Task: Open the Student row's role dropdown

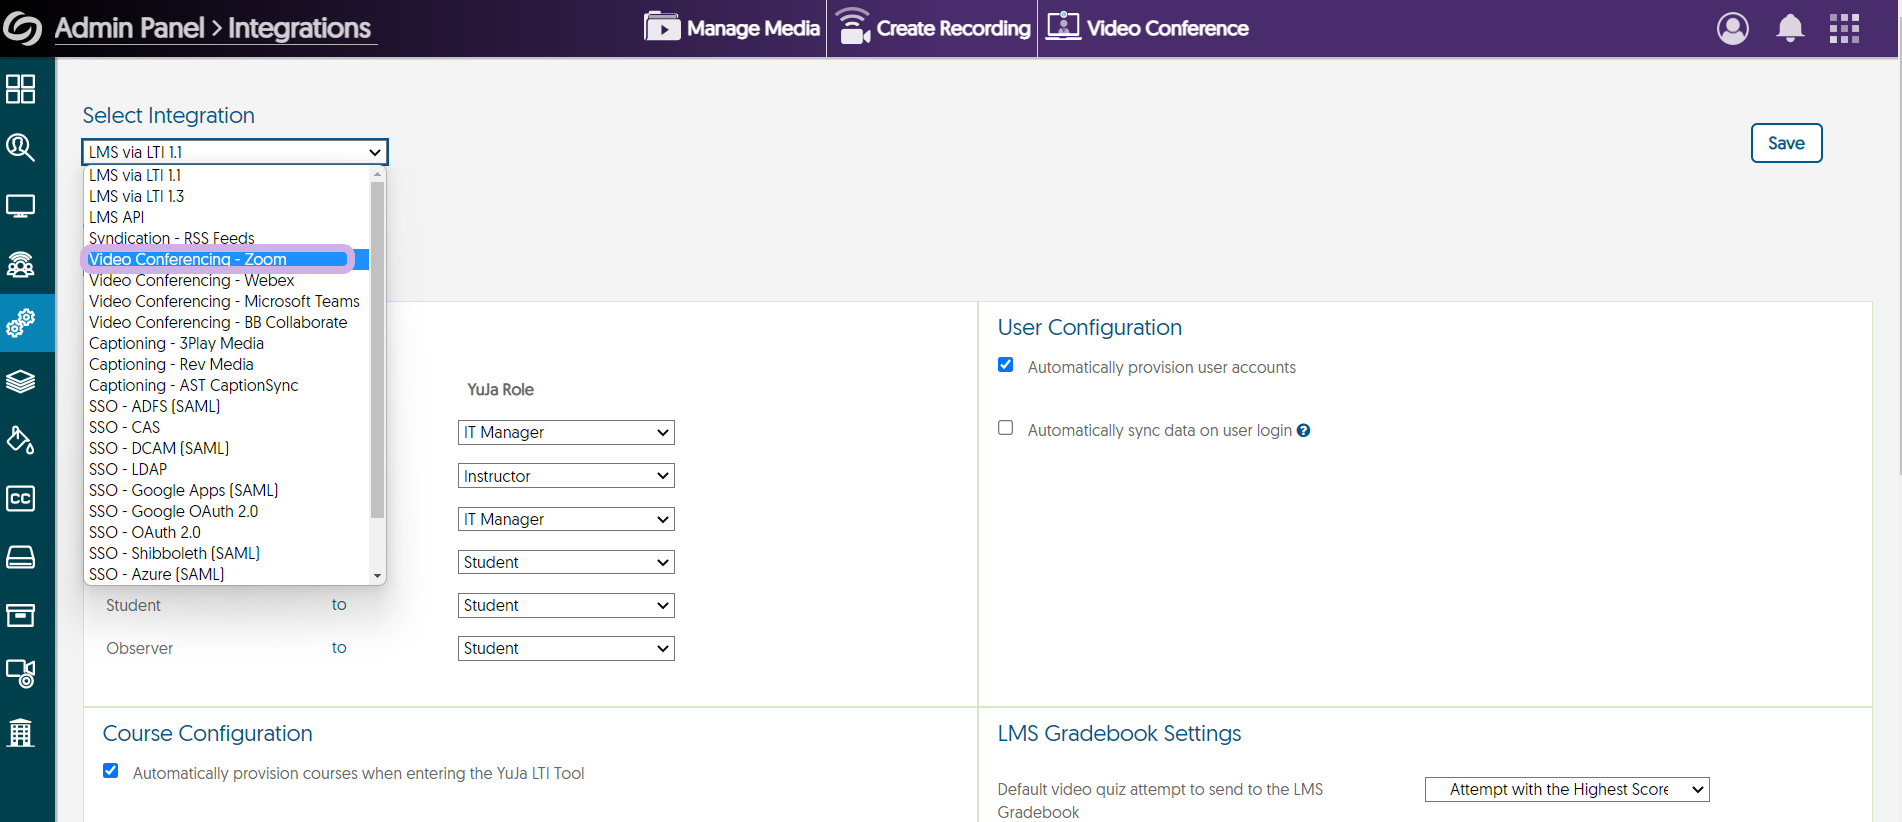Action: pyautogui.click(x=566, y=605)
